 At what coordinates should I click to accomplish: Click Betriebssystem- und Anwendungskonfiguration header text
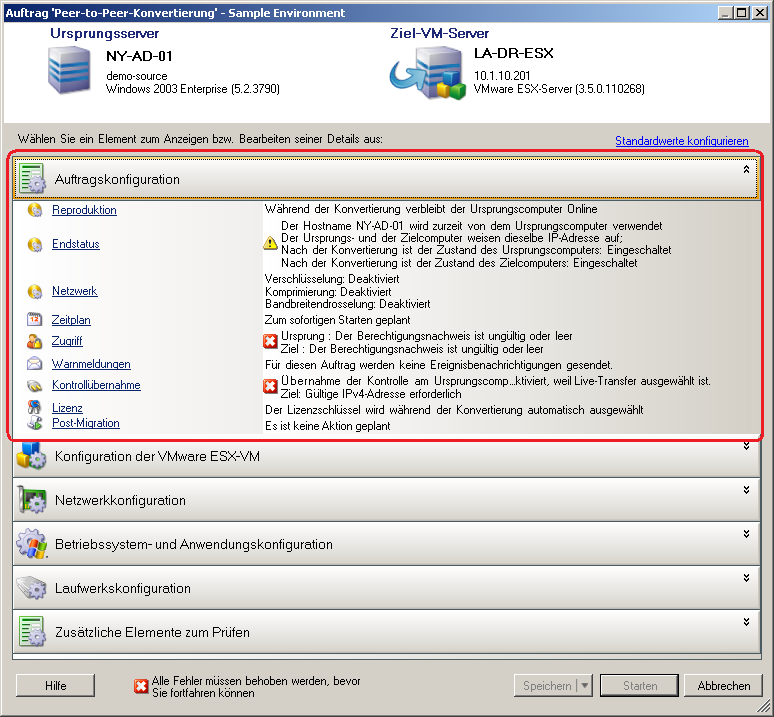point(194,544)
